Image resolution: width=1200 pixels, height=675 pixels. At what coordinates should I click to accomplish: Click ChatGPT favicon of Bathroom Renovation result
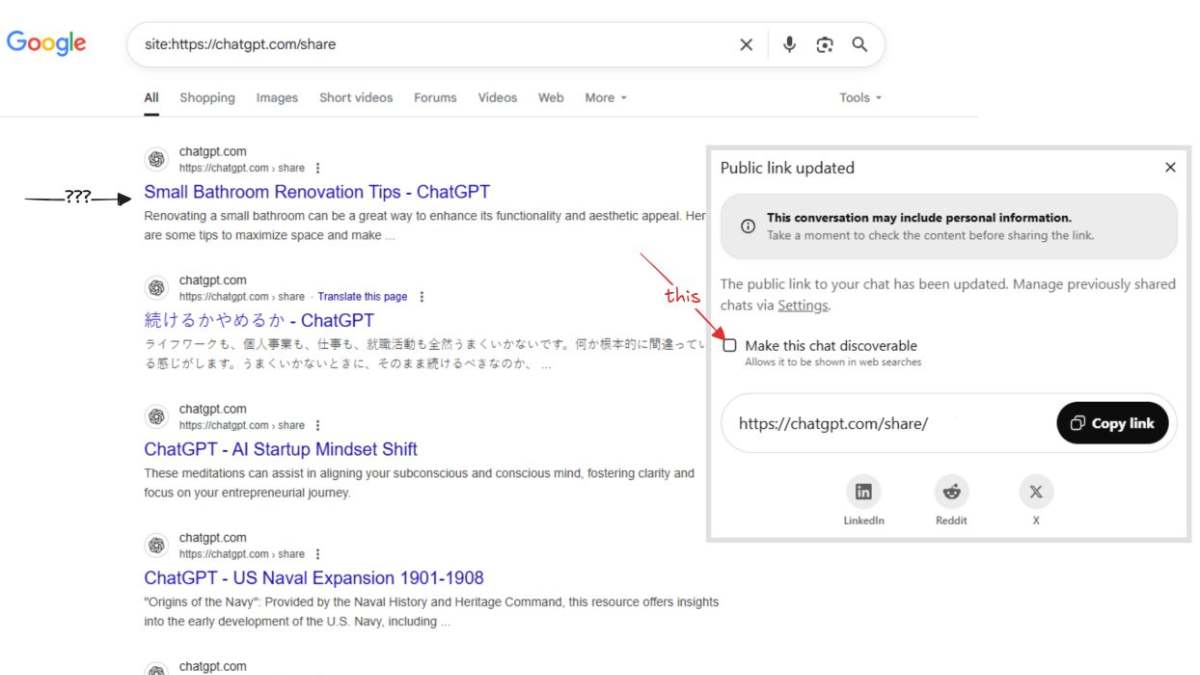tap(156, 159)
